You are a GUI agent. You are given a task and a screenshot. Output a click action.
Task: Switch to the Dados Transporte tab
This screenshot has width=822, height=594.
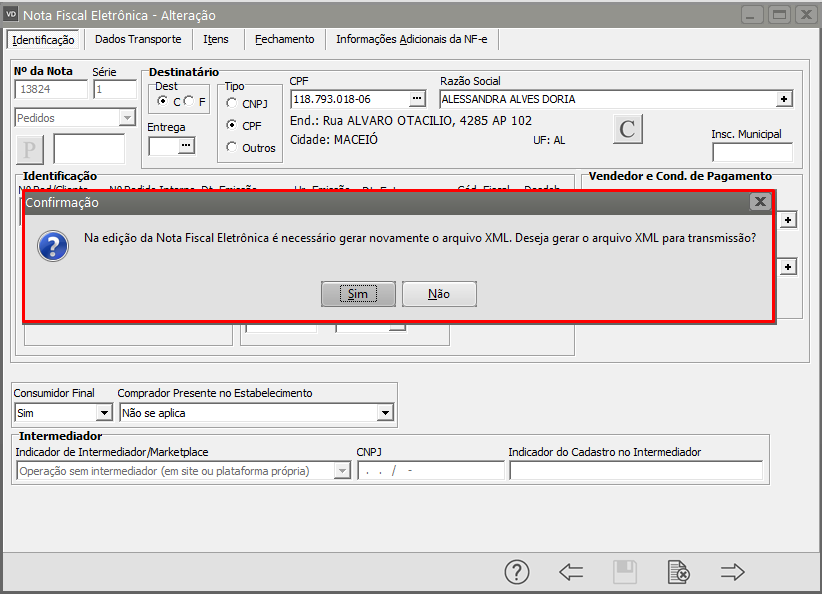pos(138,39)
